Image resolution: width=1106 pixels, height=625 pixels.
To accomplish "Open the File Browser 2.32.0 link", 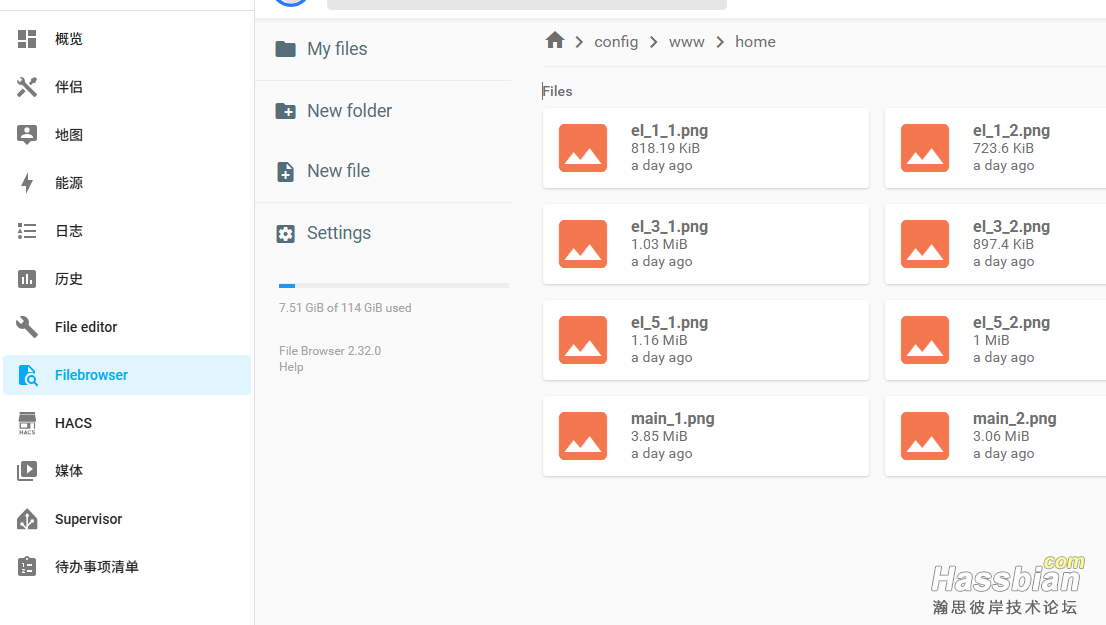I will pyautogui.click(x=329, y=351).
